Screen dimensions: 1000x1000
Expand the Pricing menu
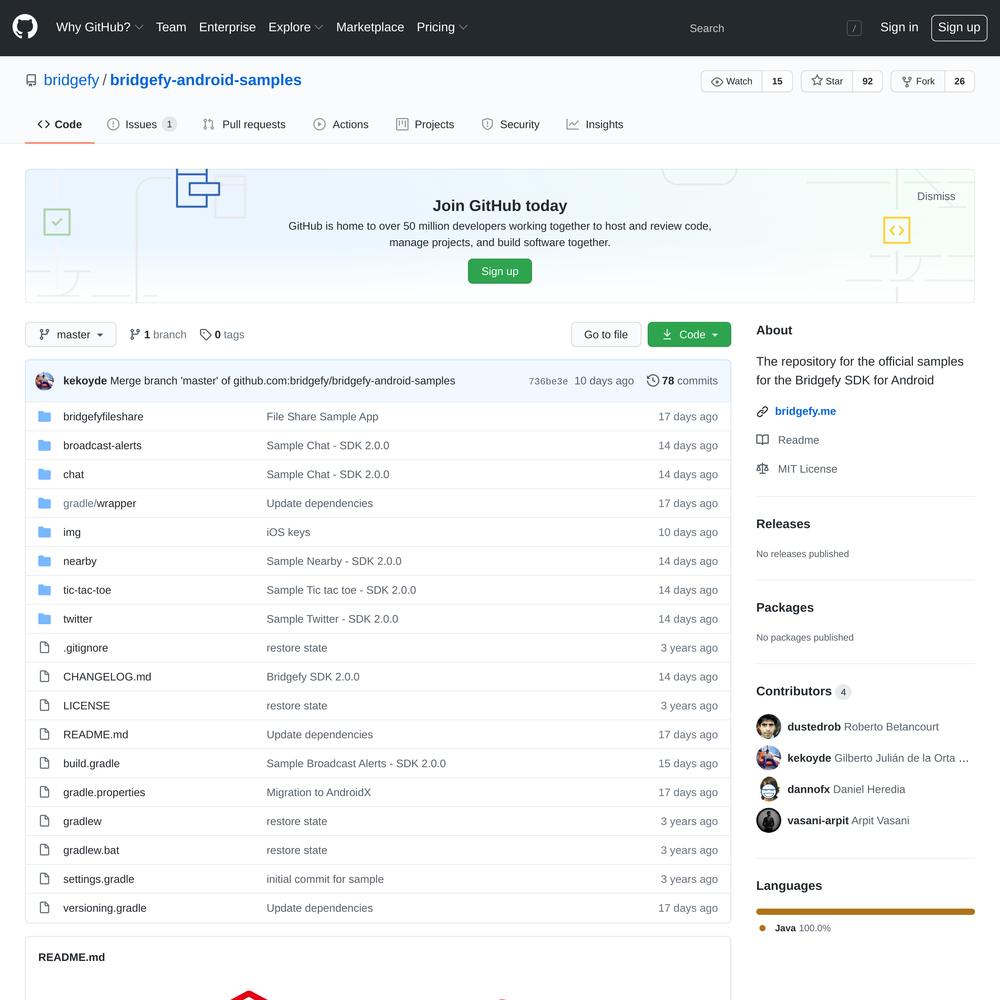[442, 27]
